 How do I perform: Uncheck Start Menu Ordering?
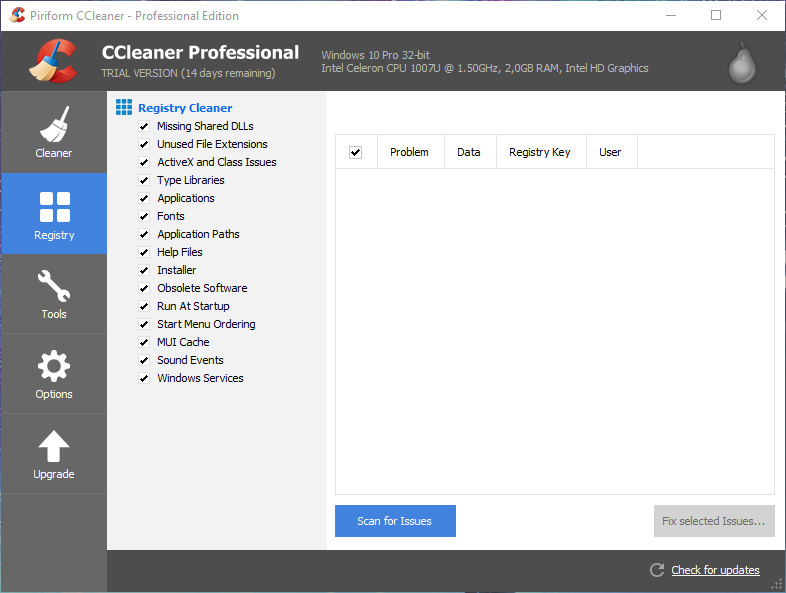[x=144, y=324]
